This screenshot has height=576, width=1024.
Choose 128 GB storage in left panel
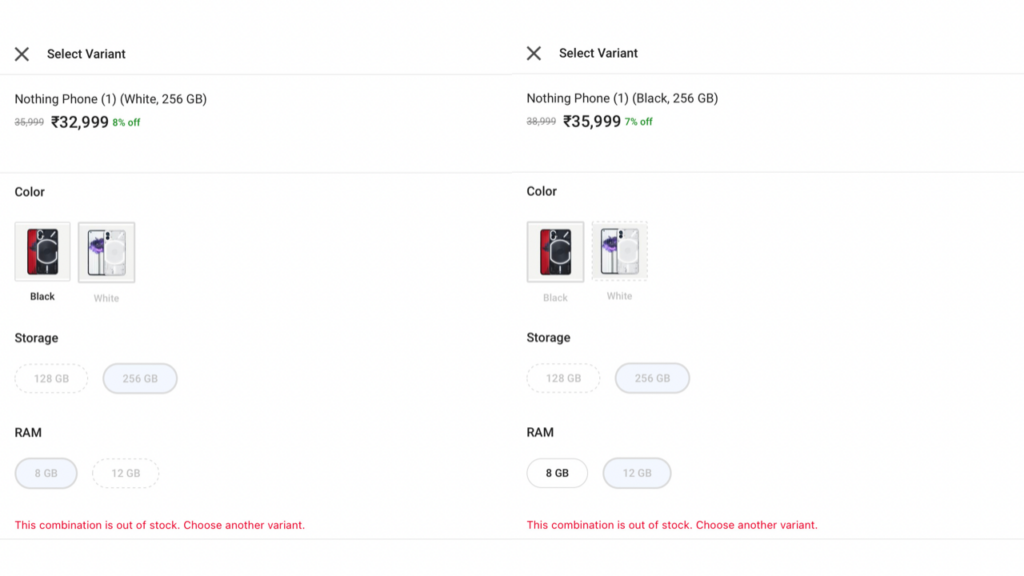51,379
